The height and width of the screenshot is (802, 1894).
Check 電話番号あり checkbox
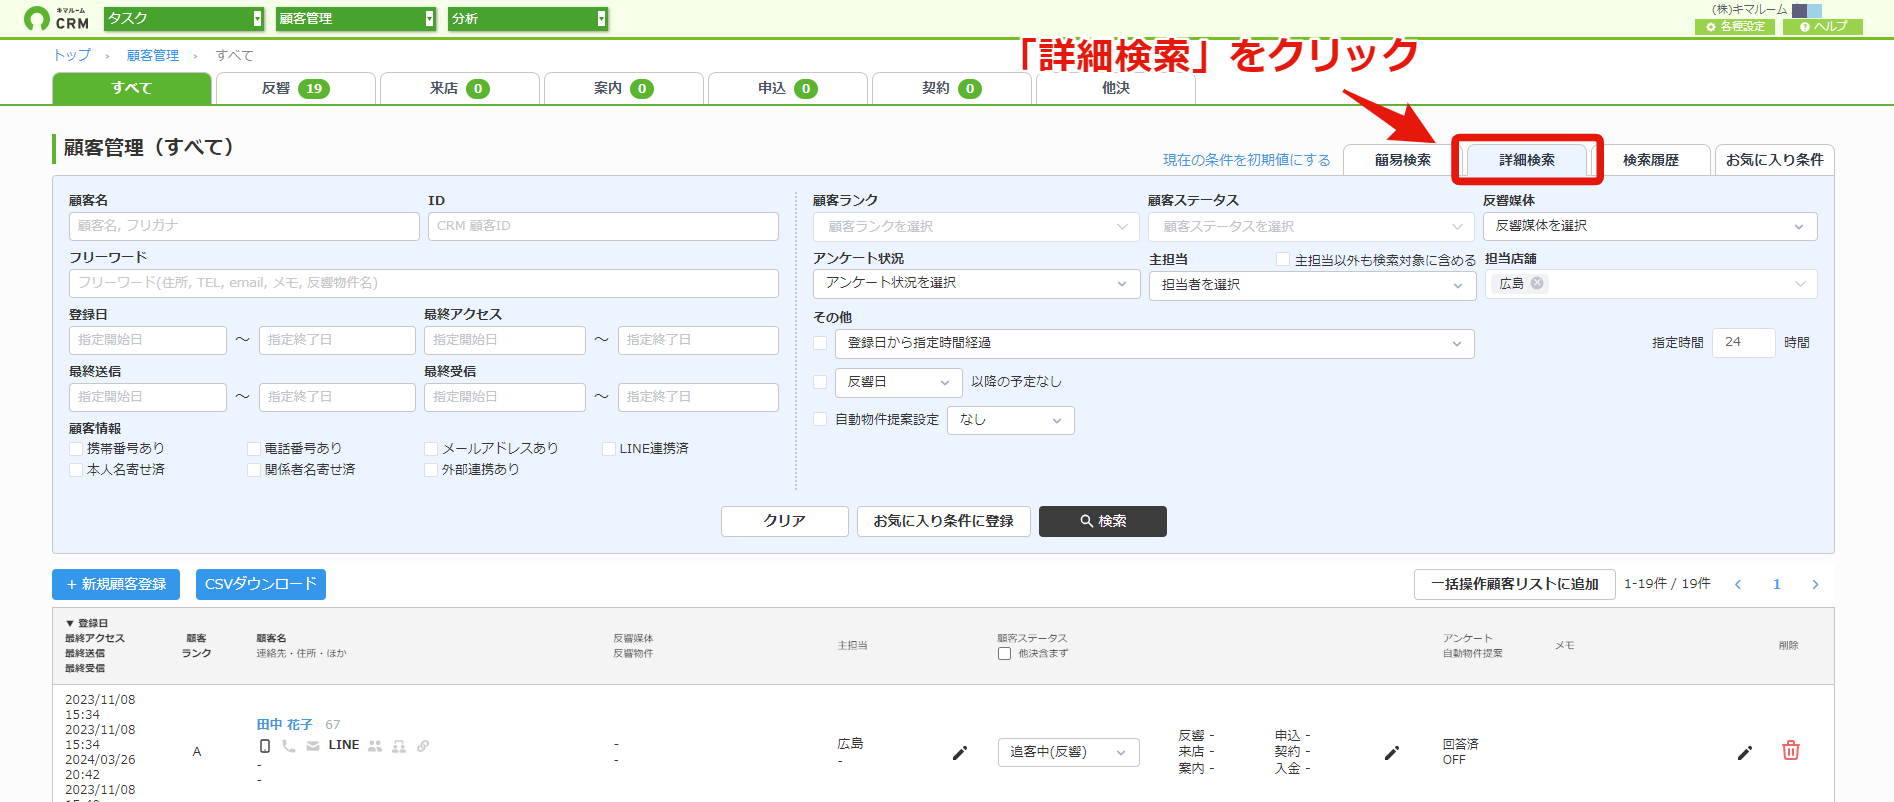[254, 449]
